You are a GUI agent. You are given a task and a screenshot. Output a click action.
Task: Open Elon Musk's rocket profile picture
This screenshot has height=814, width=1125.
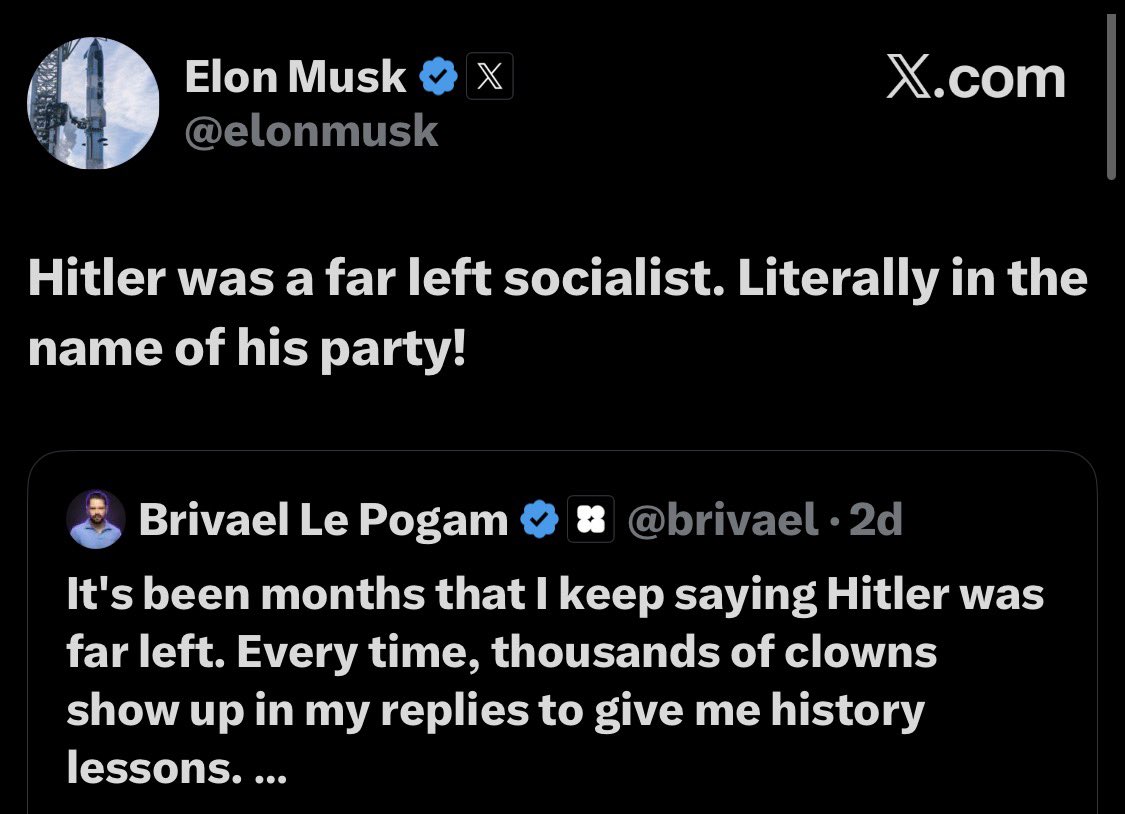93,103
